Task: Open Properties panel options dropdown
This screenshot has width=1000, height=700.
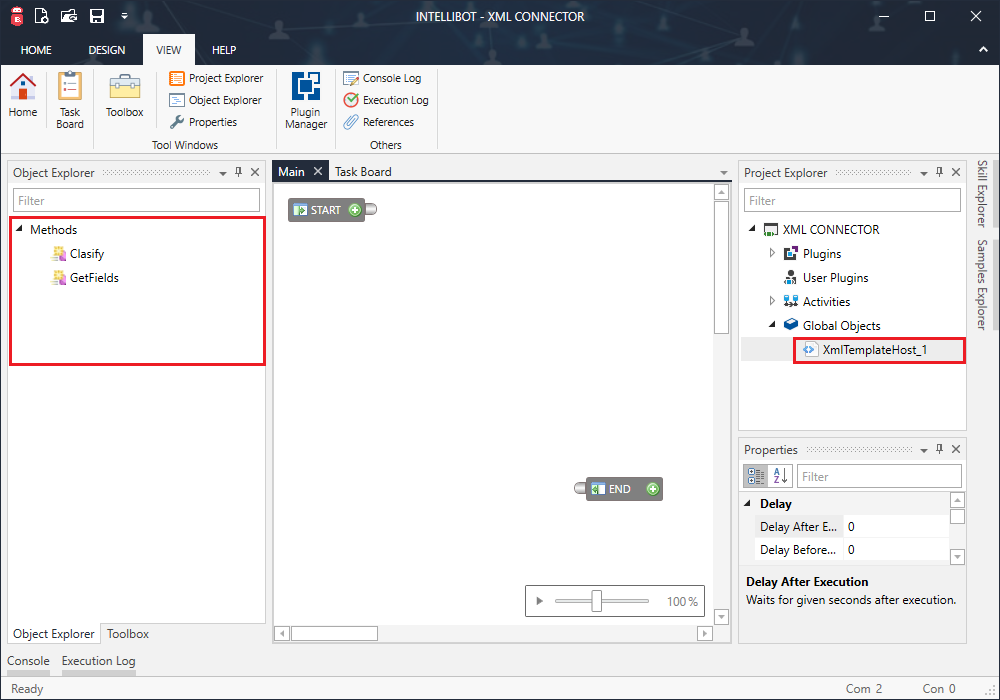Action: pos(923,451)
